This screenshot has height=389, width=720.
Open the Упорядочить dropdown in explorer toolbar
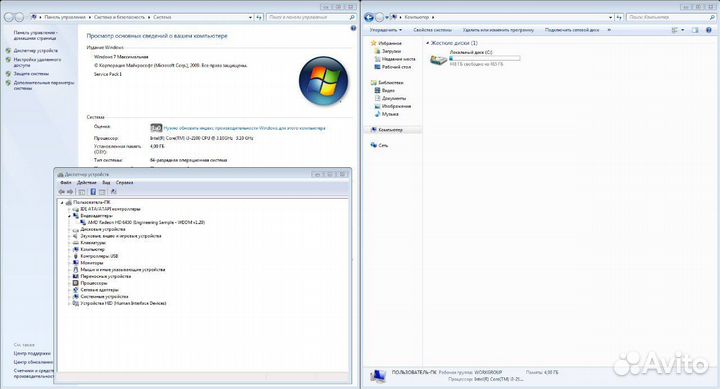386,30
